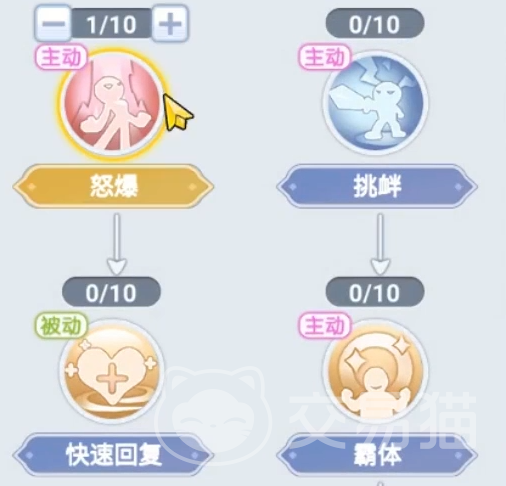Increase 怒爆 level with plus button

click(x=170, y=24)
